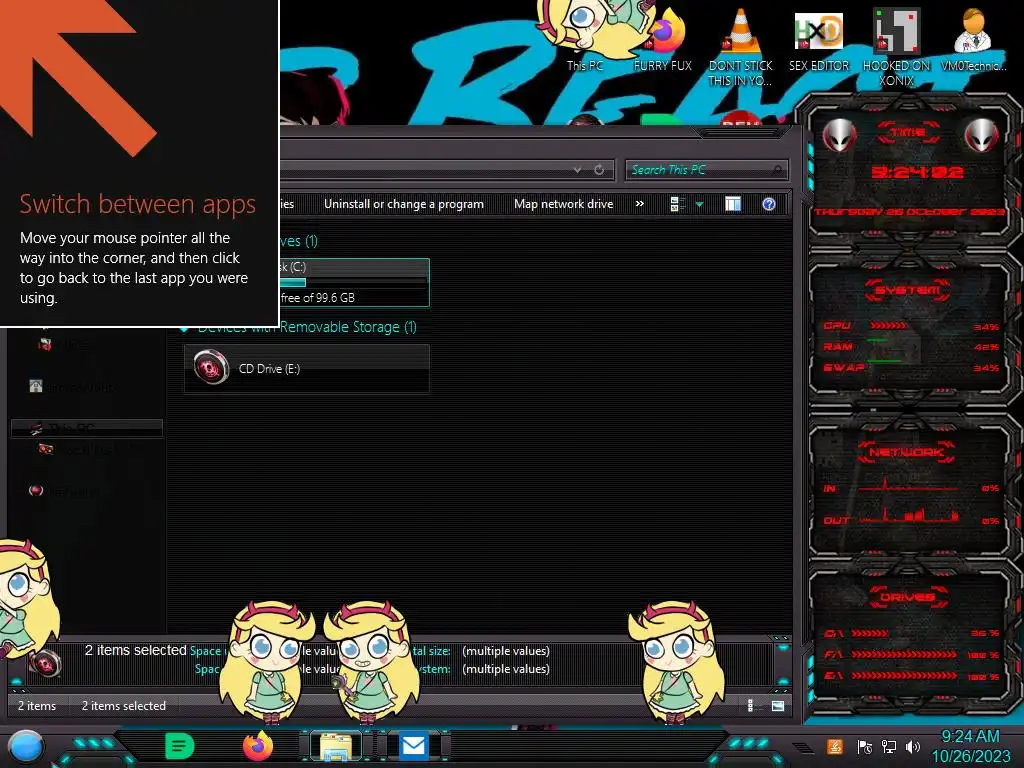Open the volume speaker tray icon
The width and height of the screenshot is (1024, 768).
click(913, 747)
